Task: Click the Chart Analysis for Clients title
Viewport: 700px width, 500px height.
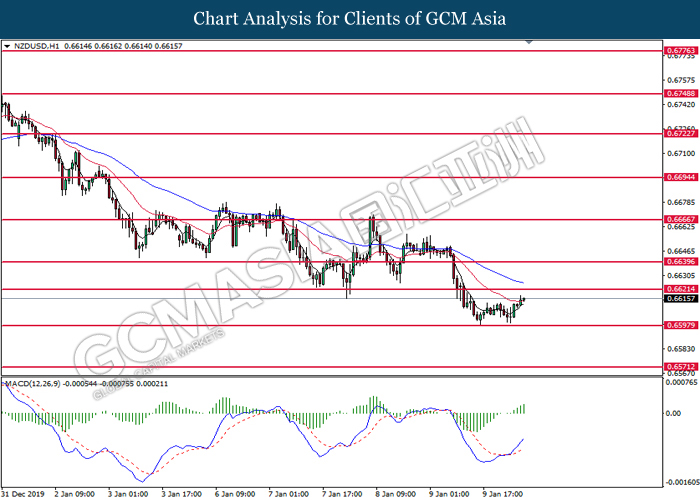Action: (350, 19)
